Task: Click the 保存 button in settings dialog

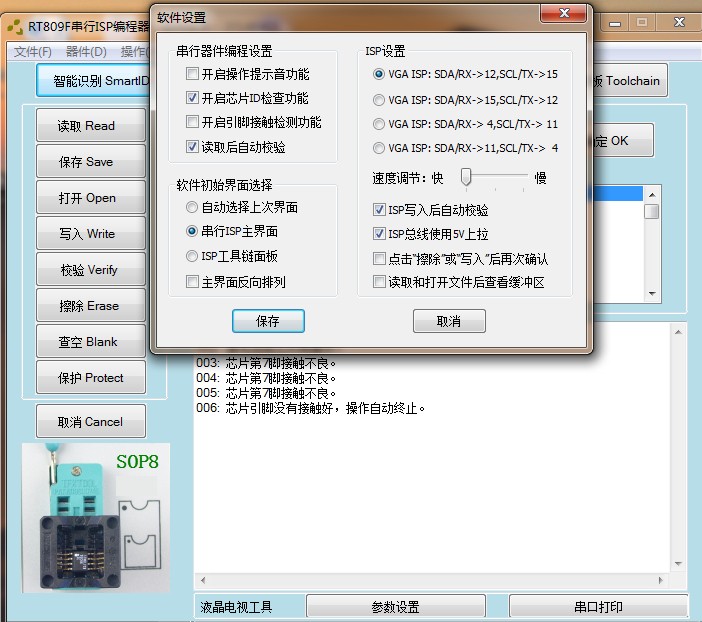Action: point(267,321)
